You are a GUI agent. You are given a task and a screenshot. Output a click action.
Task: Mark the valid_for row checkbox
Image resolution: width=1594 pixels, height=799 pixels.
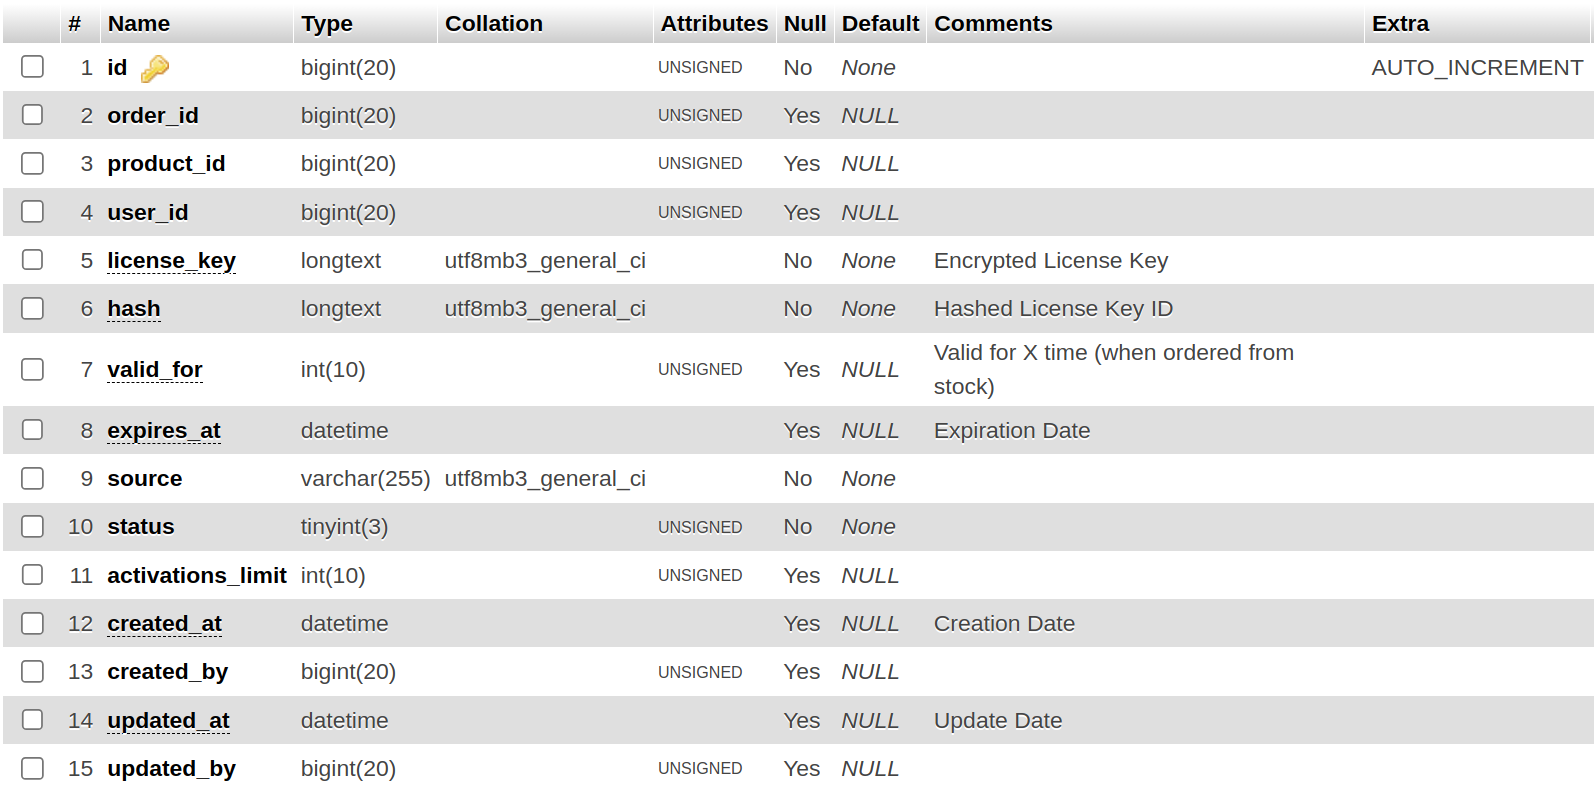pos(33,369)
